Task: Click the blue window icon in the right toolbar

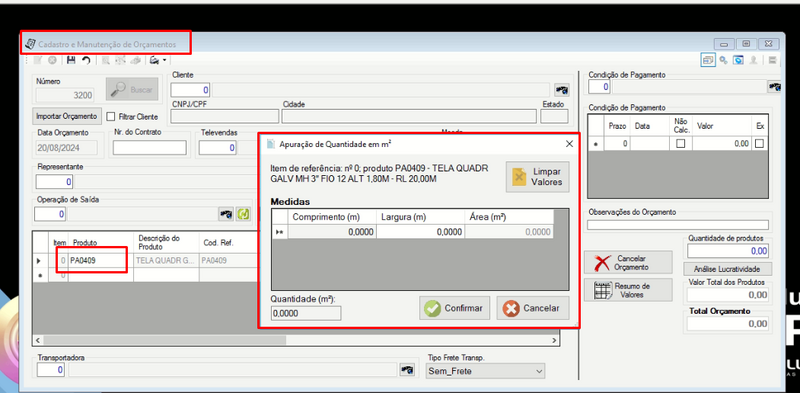Action: pos(738,60)
